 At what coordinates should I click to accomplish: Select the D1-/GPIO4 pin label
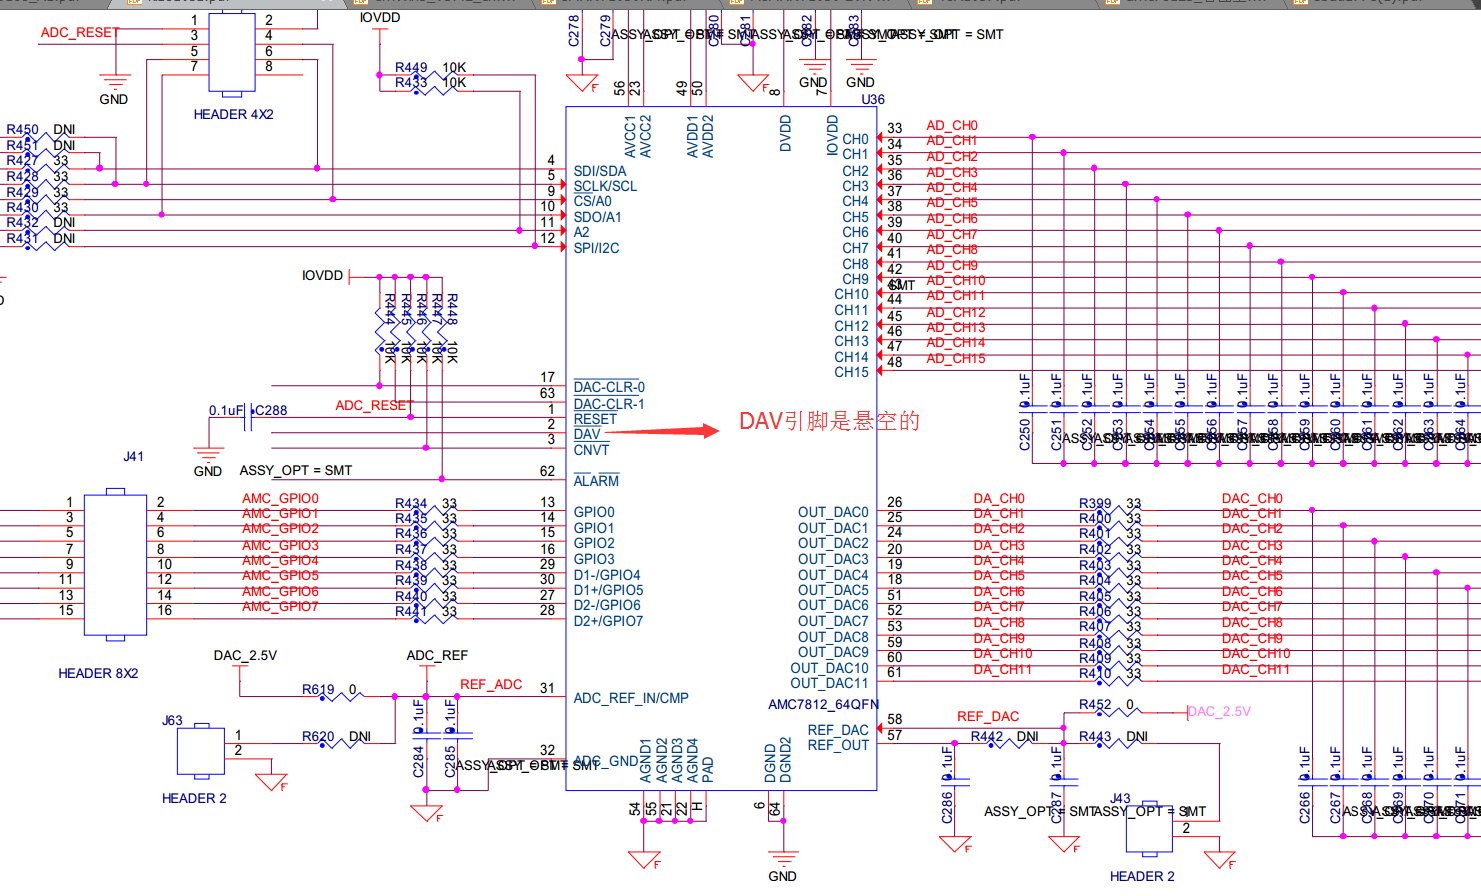point(607,576)
